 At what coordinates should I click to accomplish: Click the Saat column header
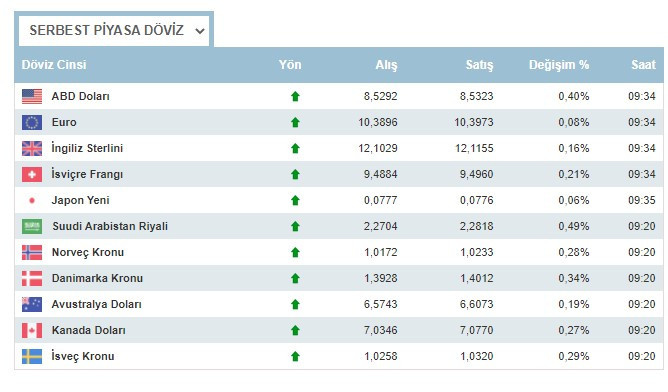pos(643,65)
